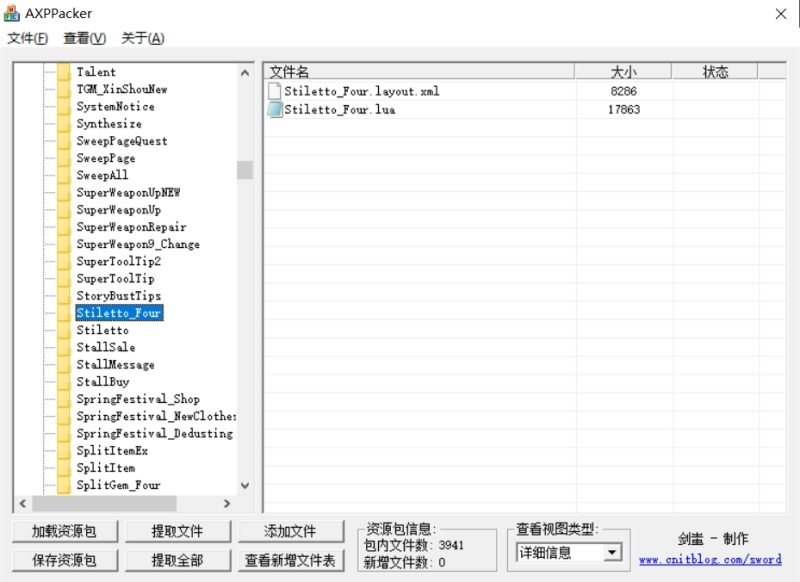800x582 pixels.
Task: Select the StallMessage tree item
Action: (x=115, y=365)
